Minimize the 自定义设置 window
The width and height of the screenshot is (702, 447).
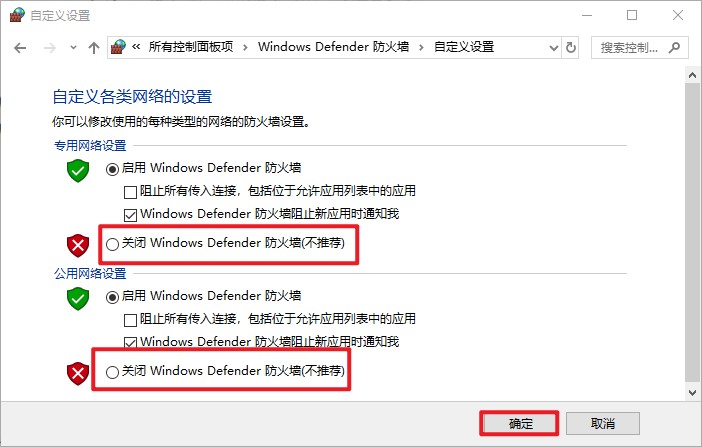coord(587,15)
